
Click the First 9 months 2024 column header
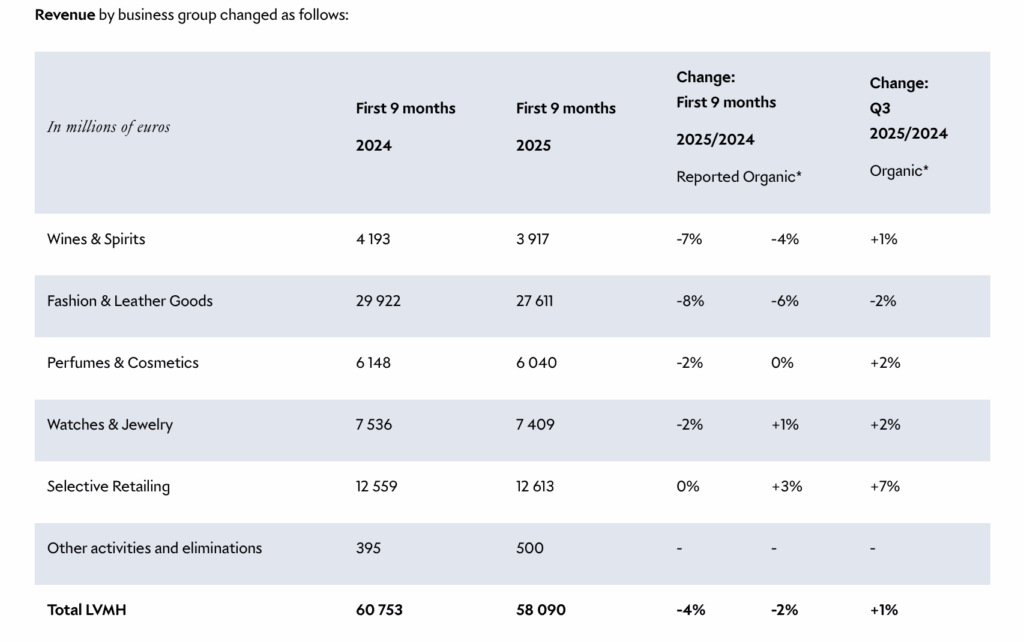405,126
